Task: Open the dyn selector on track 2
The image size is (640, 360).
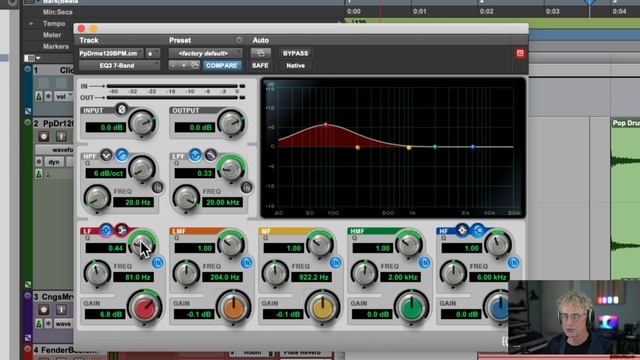Action: (x=54, y=162)
